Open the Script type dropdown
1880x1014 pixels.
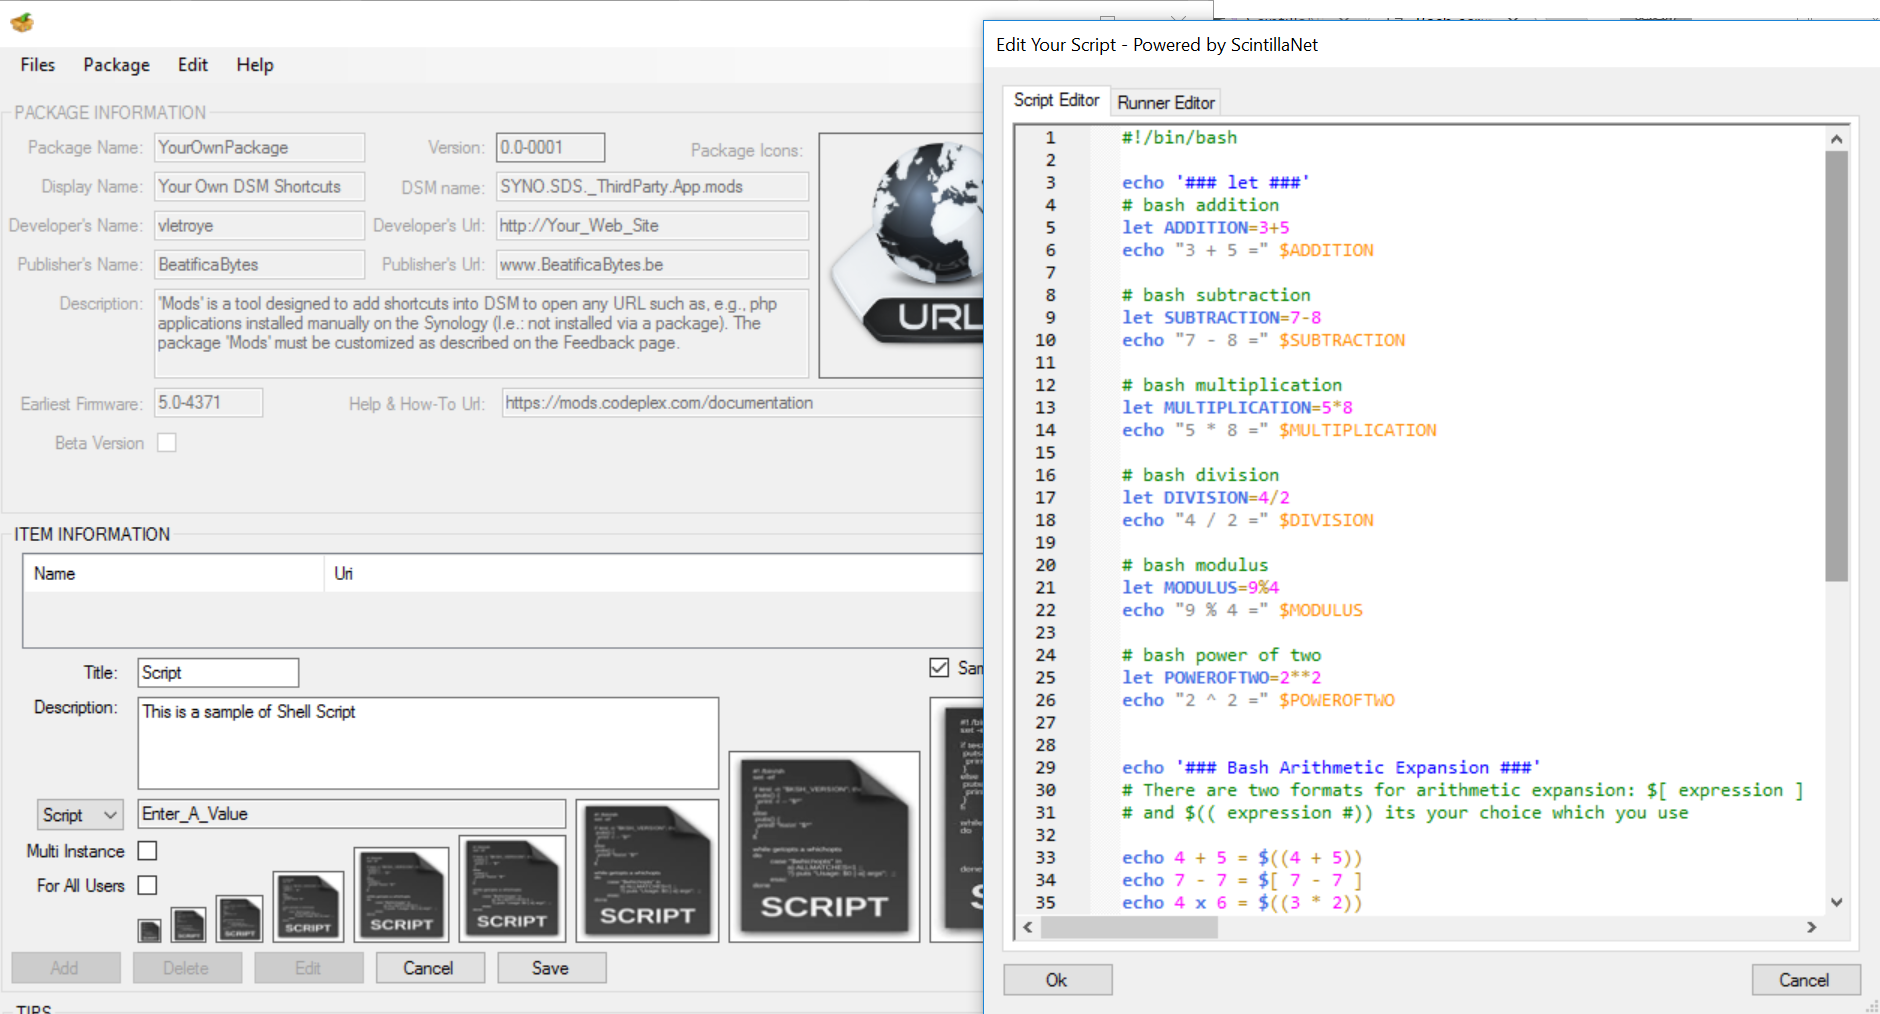[x=80, y=815]
